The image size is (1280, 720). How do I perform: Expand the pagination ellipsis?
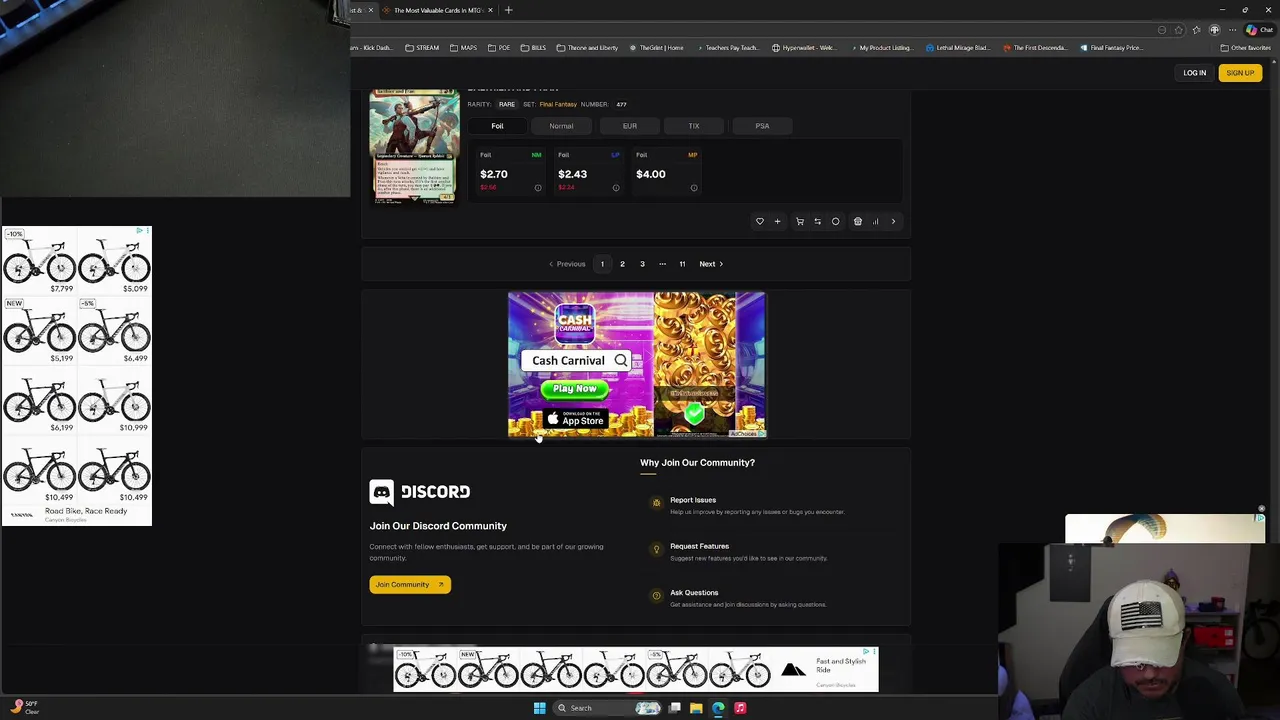tap(662, 264)
